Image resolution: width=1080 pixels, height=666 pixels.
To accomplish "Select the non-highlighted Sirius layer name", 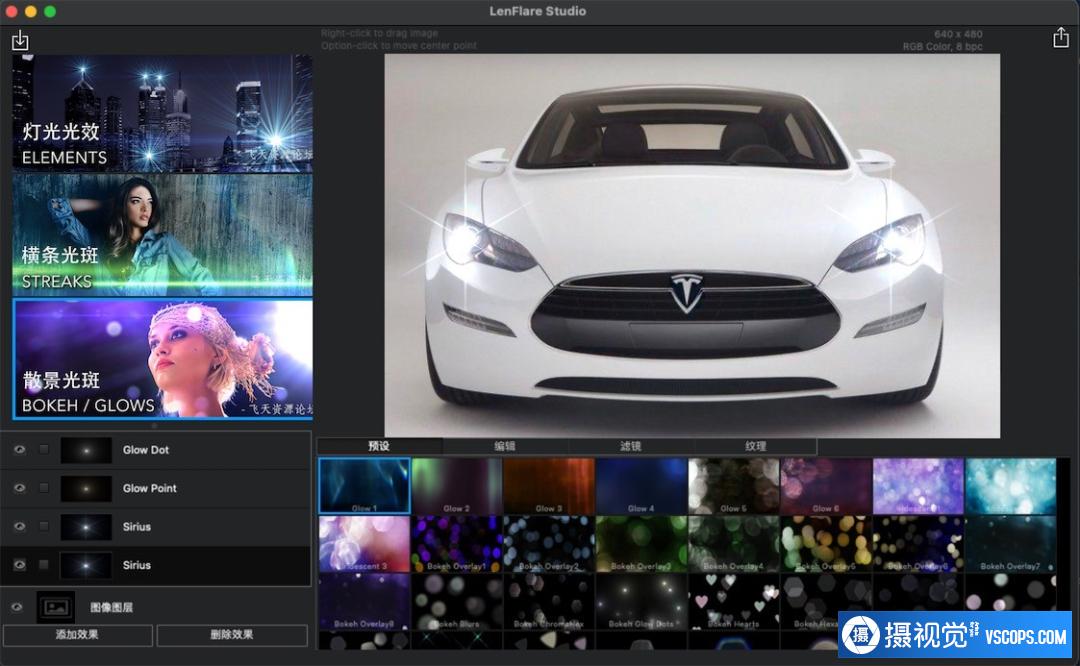I will tap(136, 527).
